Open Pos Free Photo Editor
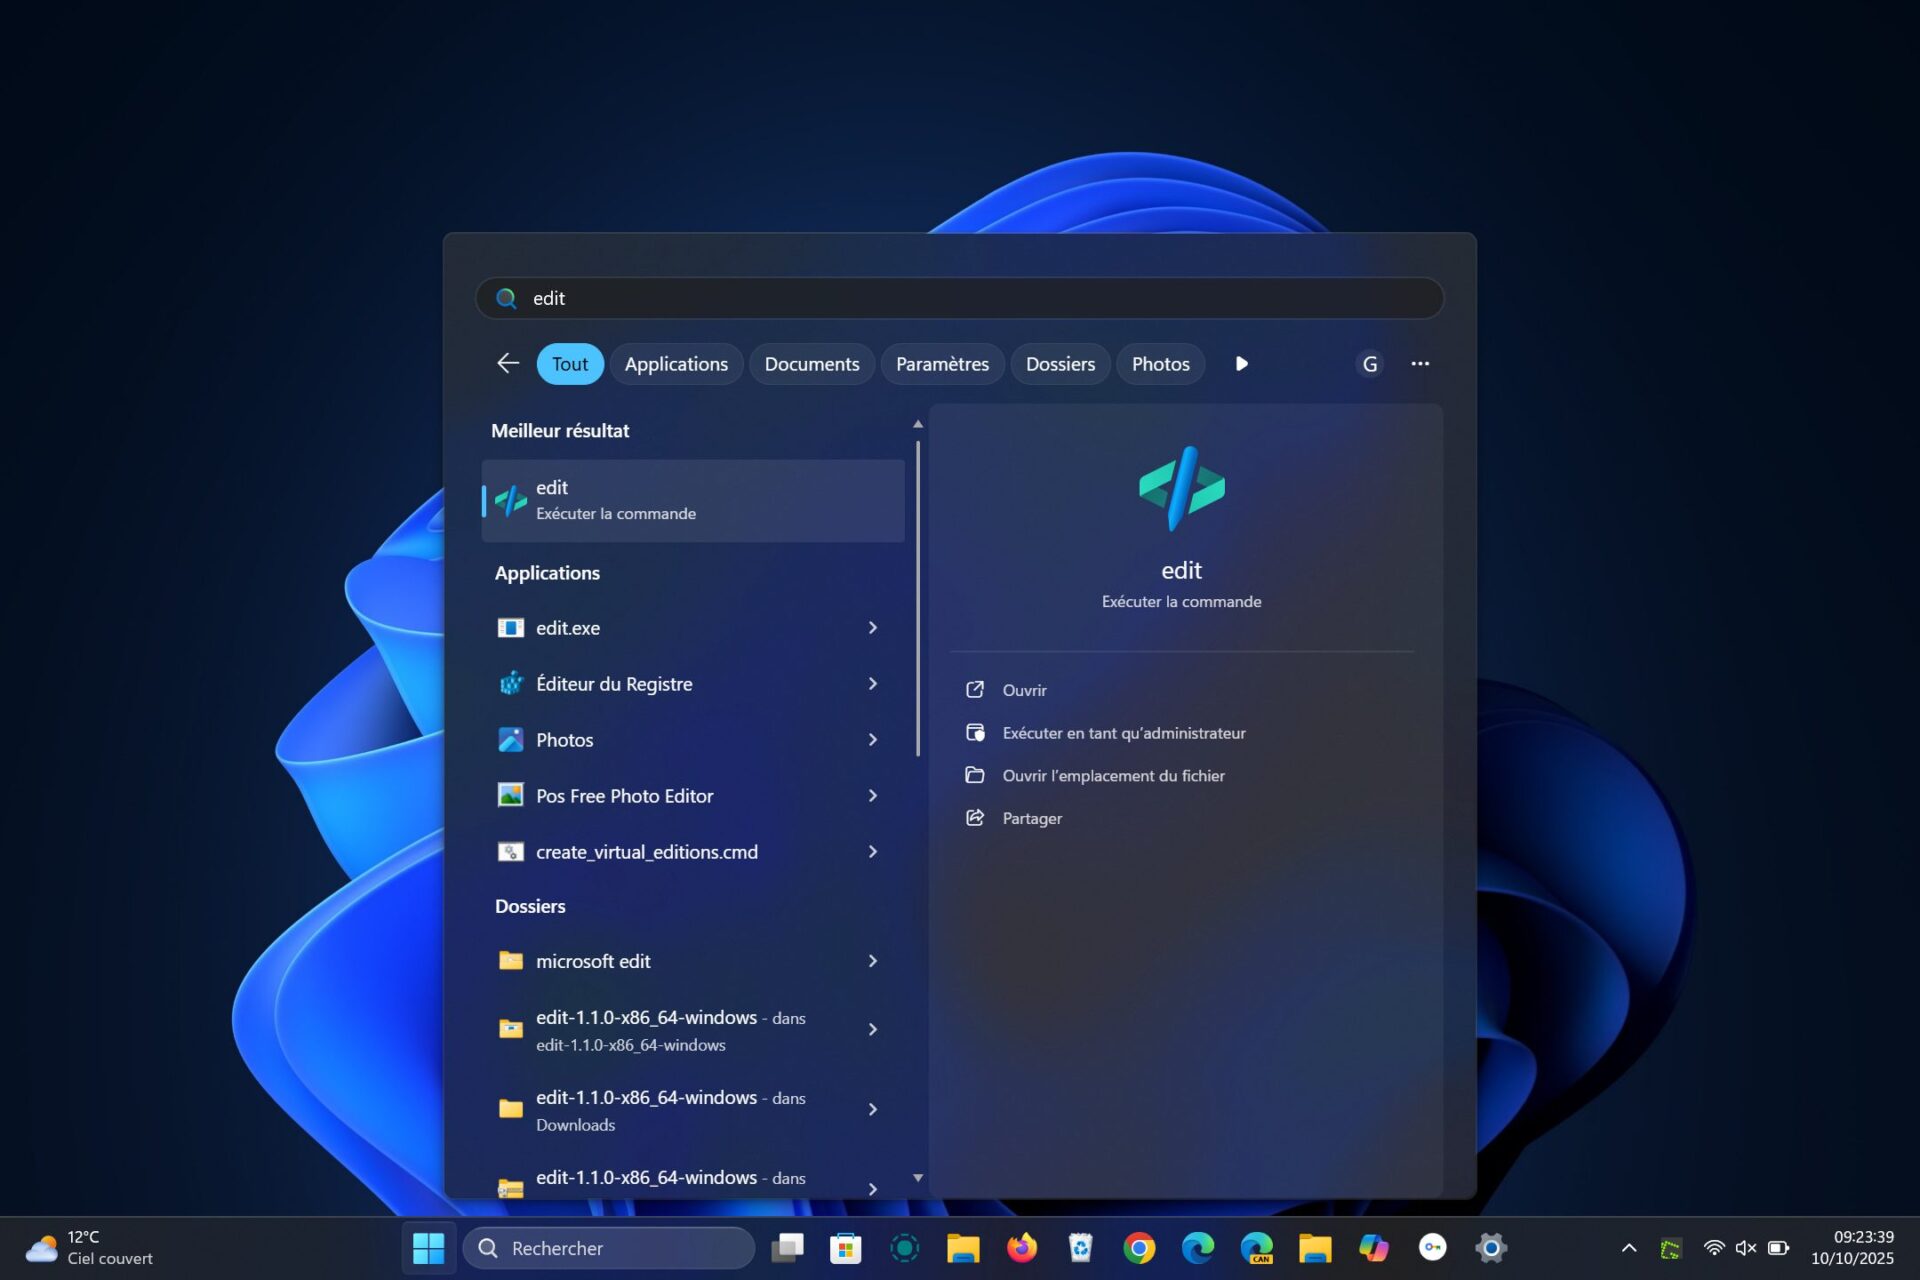This screenshot has width=1920, height=1280. (624, 796)
